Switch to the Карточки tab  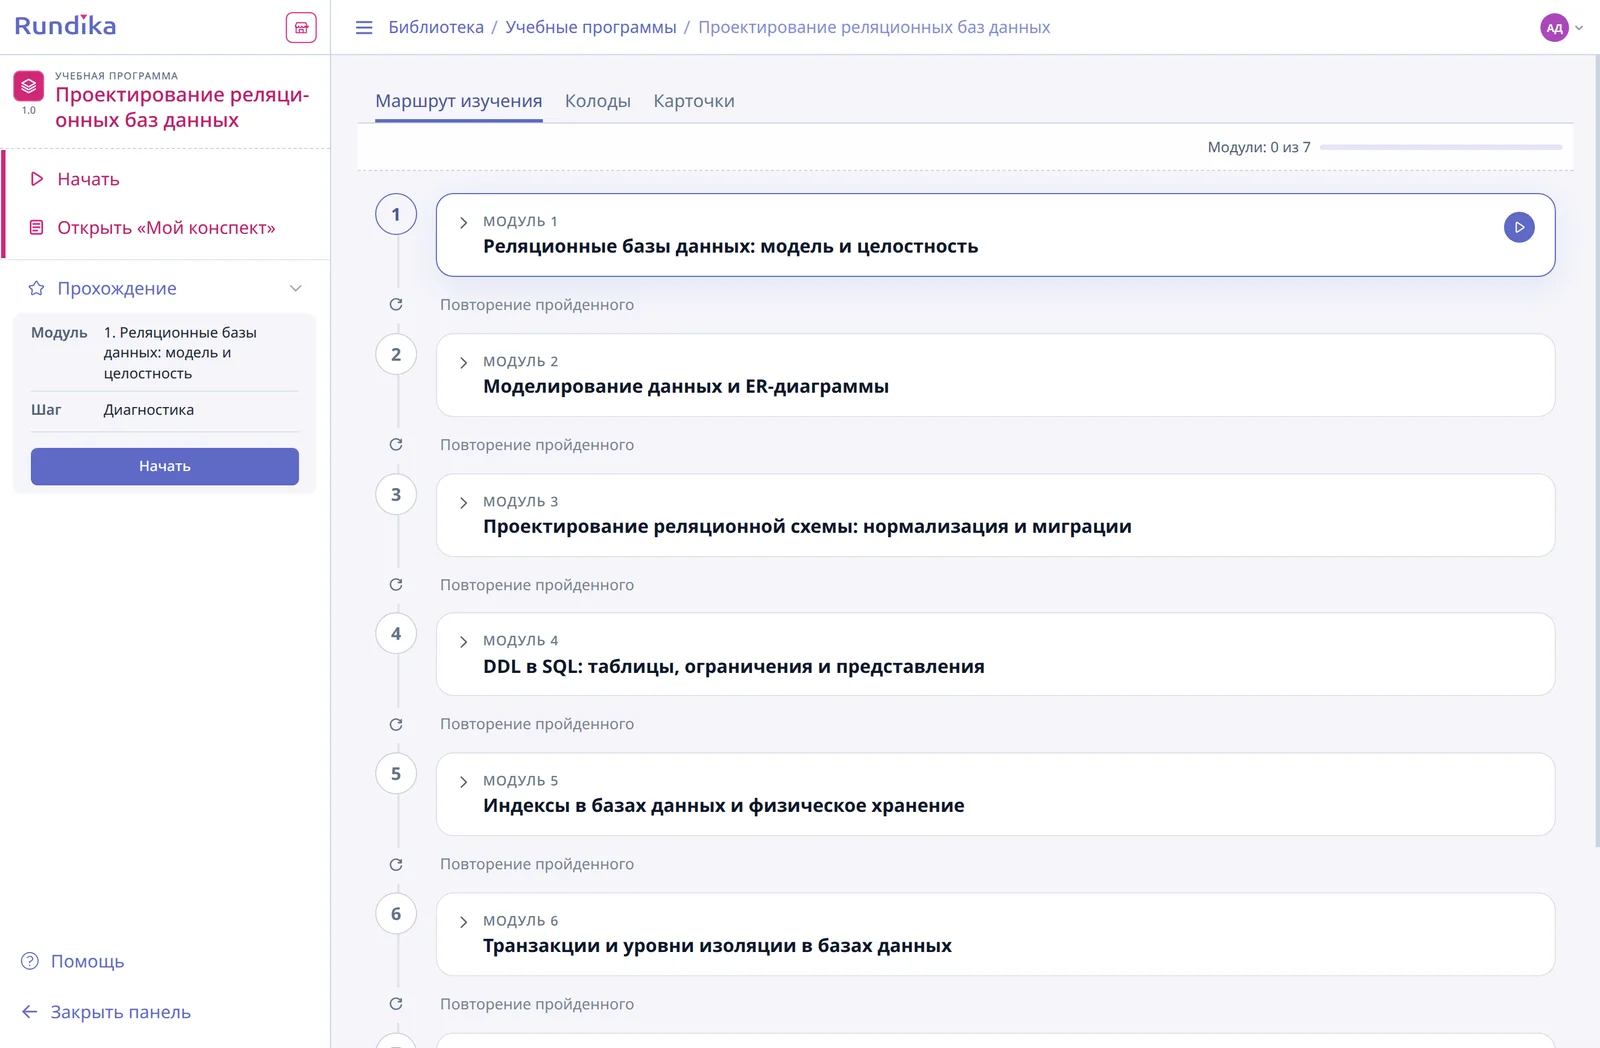694,101
